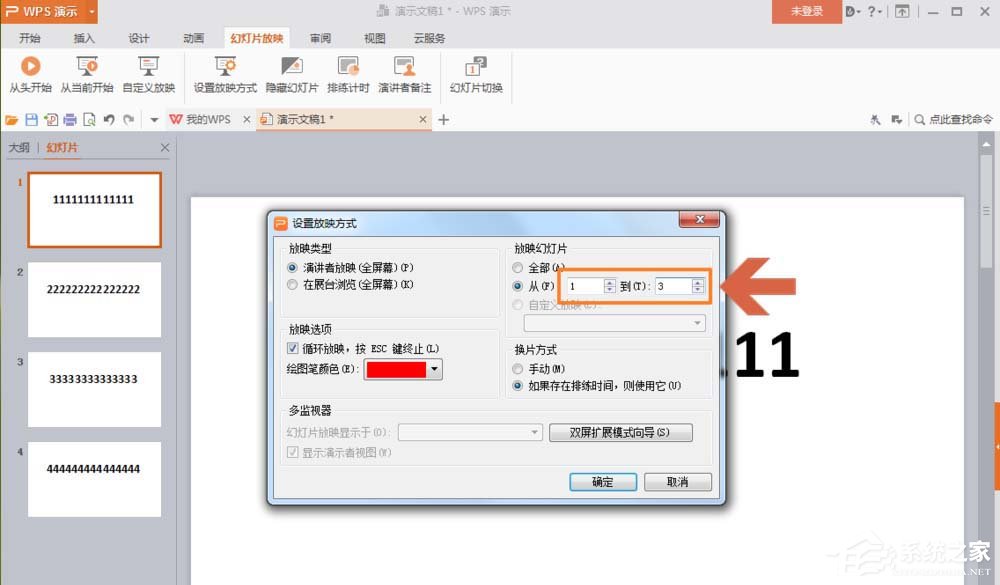Launch 双屏扩展模式向导 wizard
Viewport: 1000px width, 585px height.
click(620, 432)
